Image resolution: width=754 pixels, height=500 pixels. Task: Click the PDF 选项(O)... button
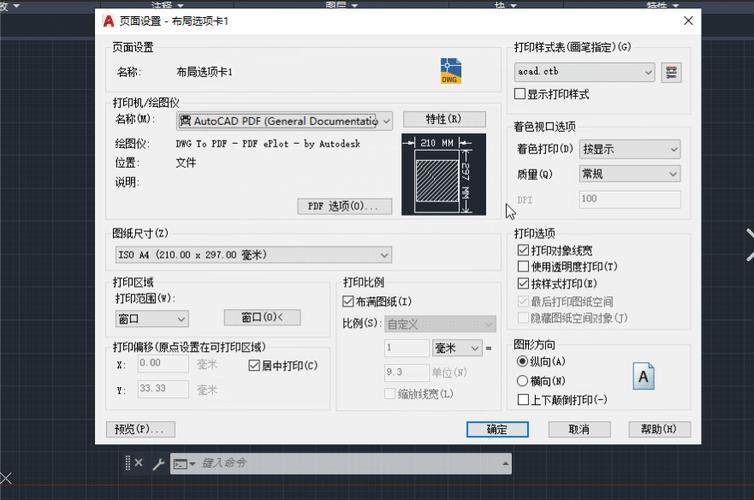coord(344,206)
